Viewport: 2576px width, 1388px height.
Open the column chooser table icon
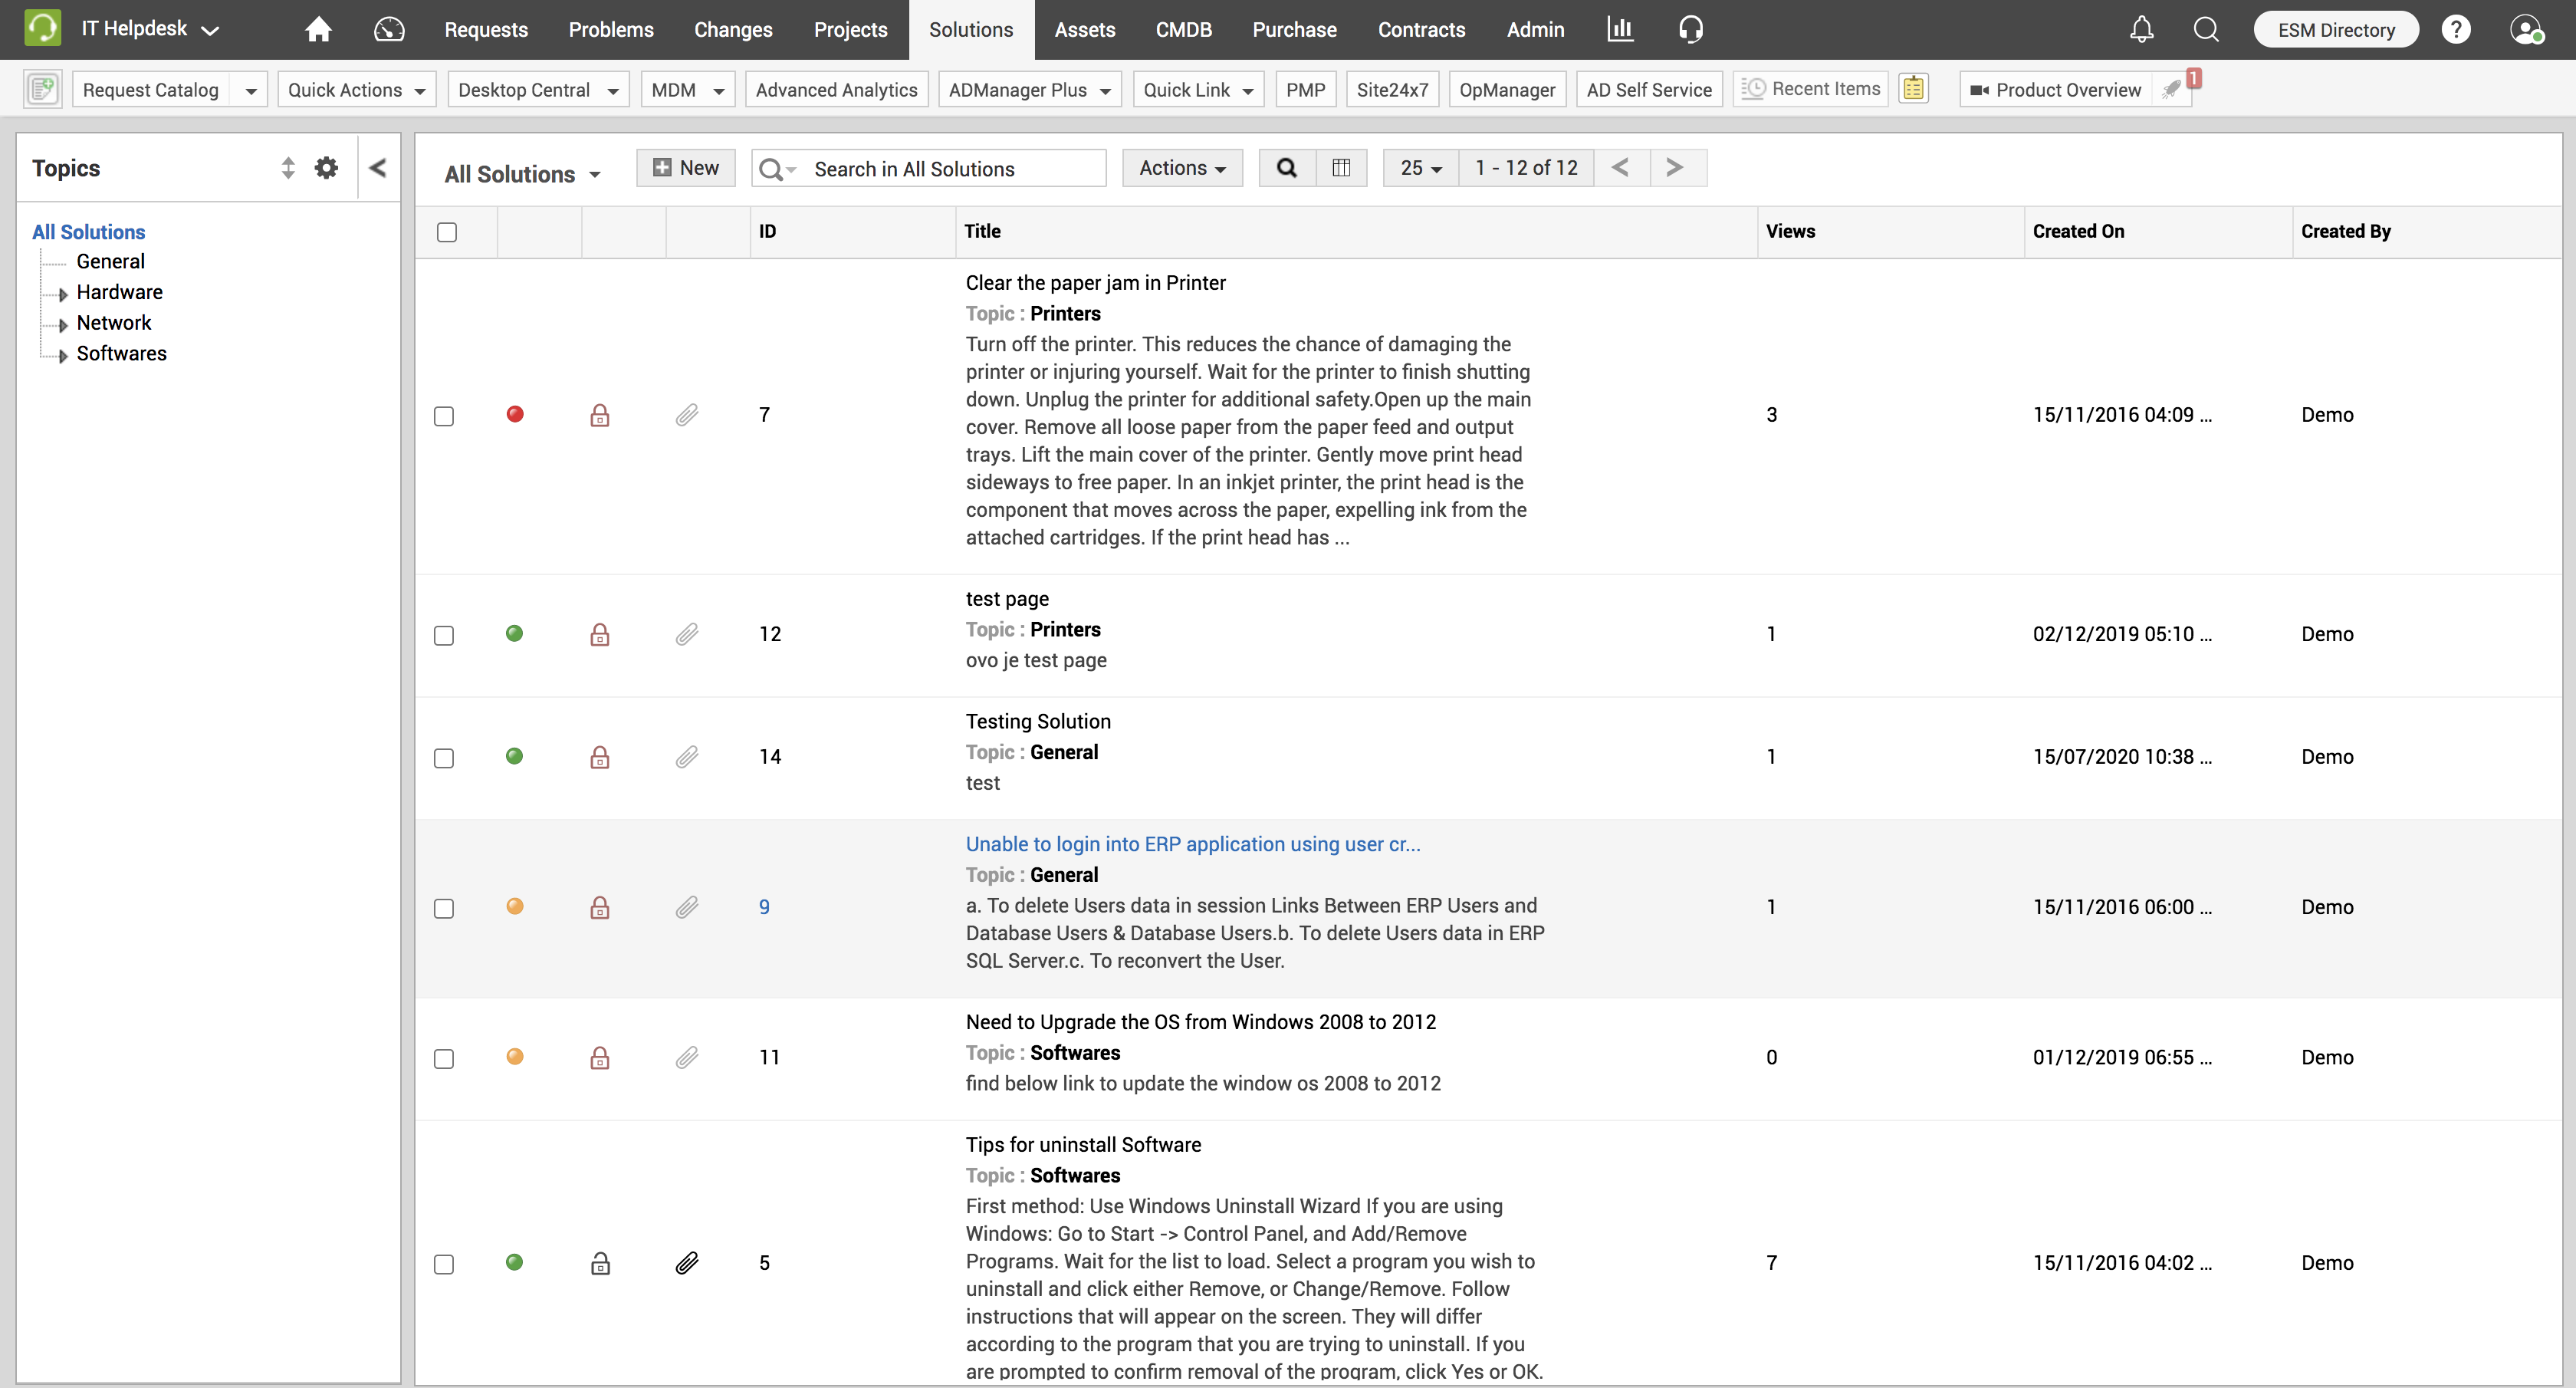pyautogui.click(x=1341, y=168)
